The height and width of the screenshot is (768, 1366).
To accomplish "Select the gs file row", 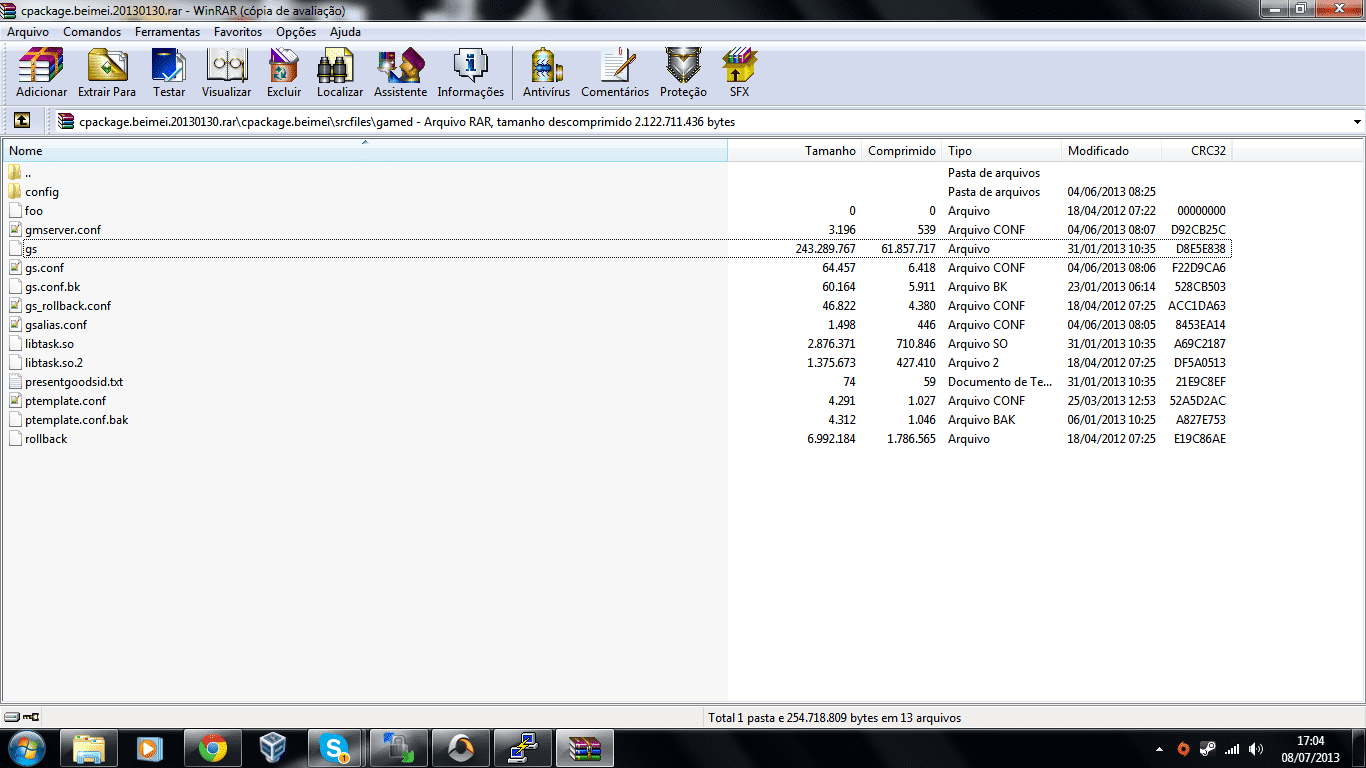I will [618, 249].
